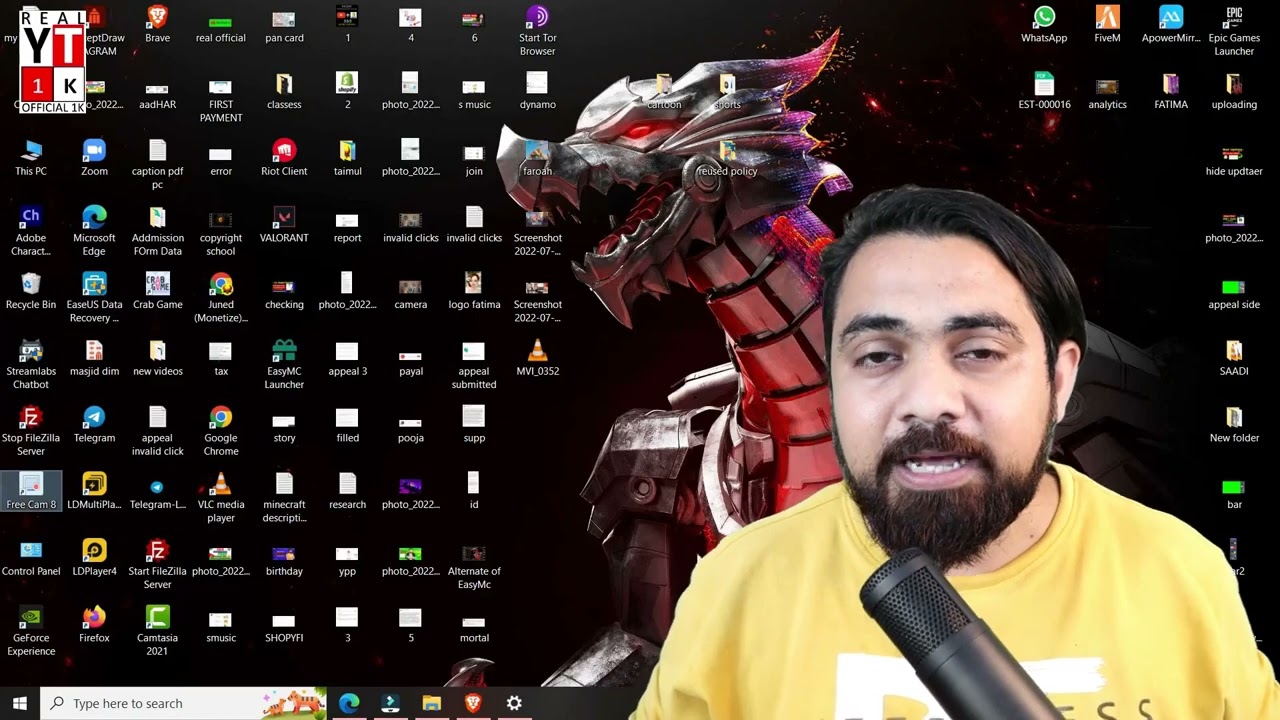Select the Brave shortcut on the desktop

(x=157, y=25)
